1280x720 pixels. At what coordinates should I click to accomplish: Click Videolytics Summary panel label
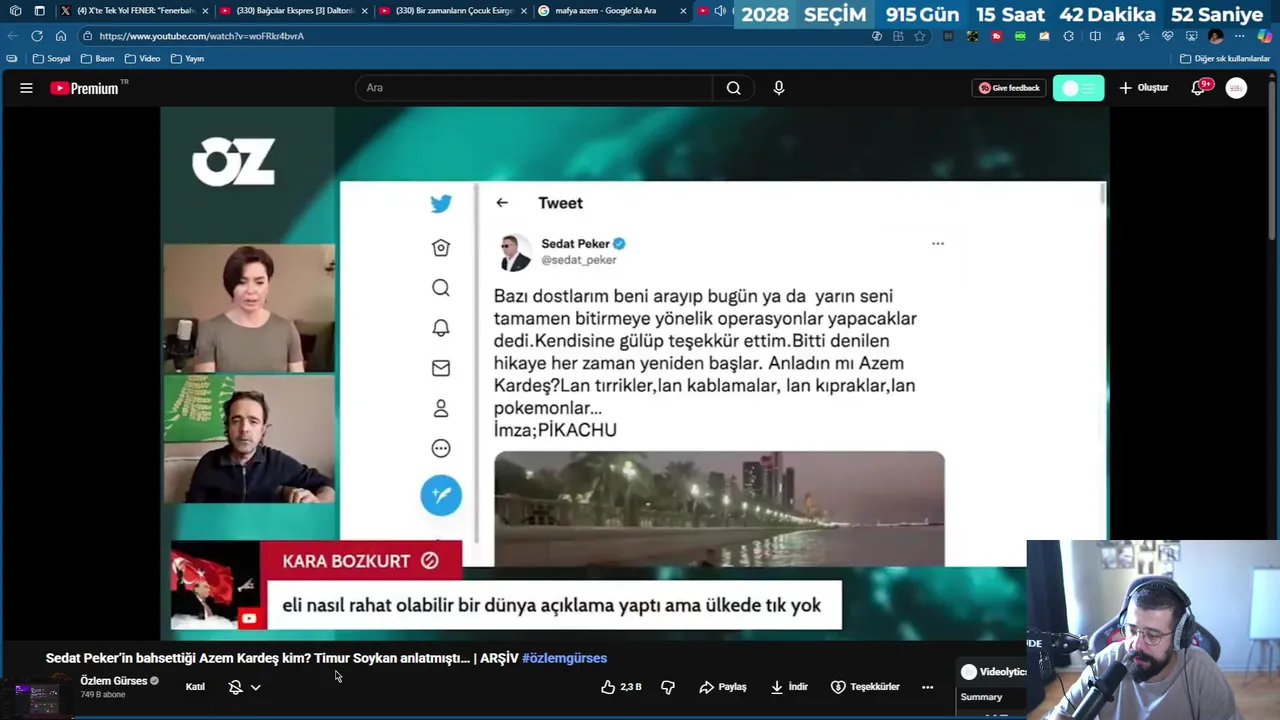[x=981, y=697]
